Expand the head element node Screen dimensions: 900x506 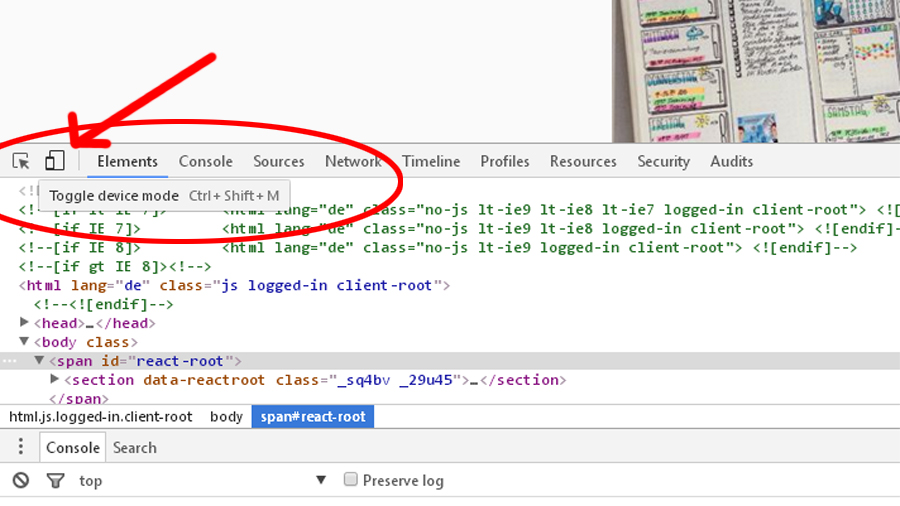[24, 322]
